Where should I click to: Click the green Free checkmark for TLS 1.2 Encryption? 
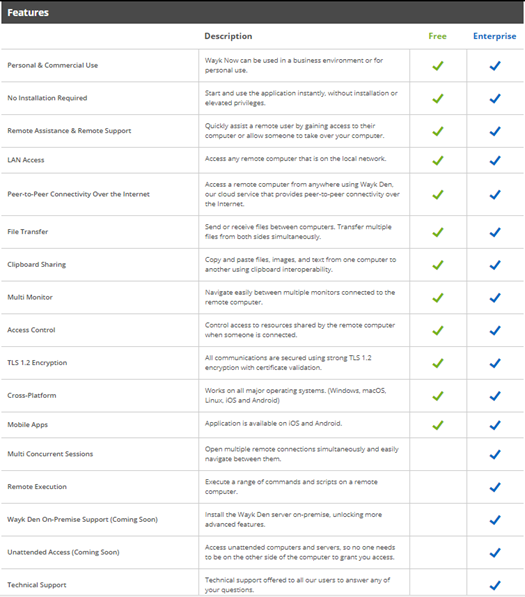(x=438, y=363)
